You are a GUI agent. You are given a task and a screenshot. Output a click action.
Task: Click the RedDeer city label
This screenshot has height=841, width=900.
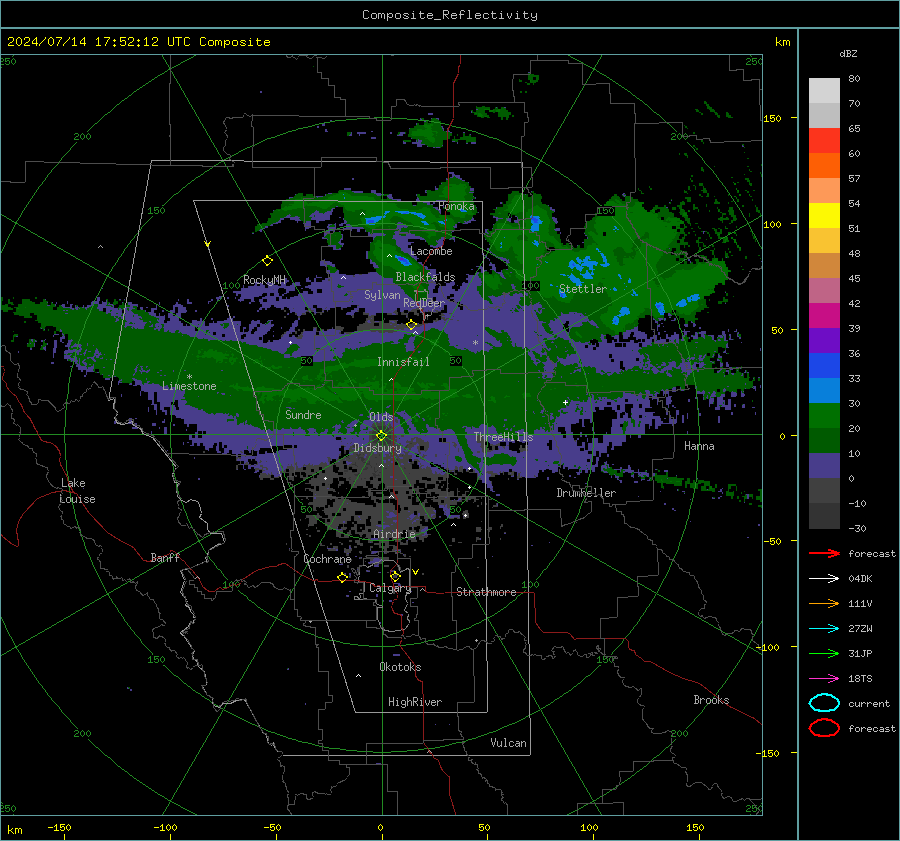coord(424,303)
